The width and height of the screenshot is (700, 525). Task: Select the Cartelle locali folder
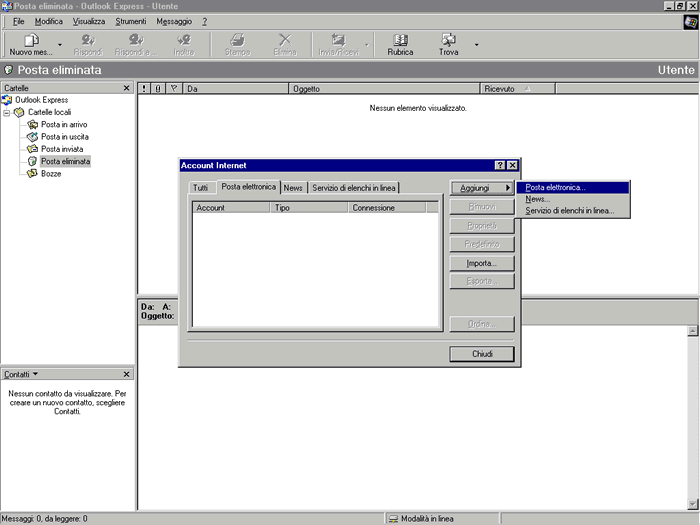(50, 112)
